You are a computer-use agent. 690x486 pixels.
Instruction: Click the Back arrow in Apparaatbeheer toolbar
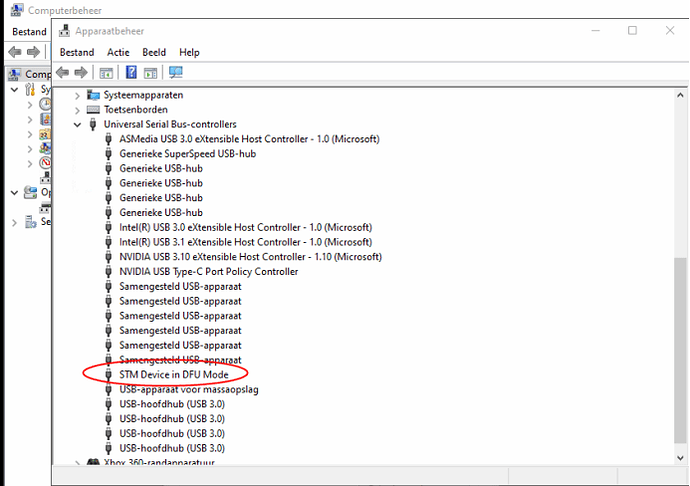coord(62,72)
